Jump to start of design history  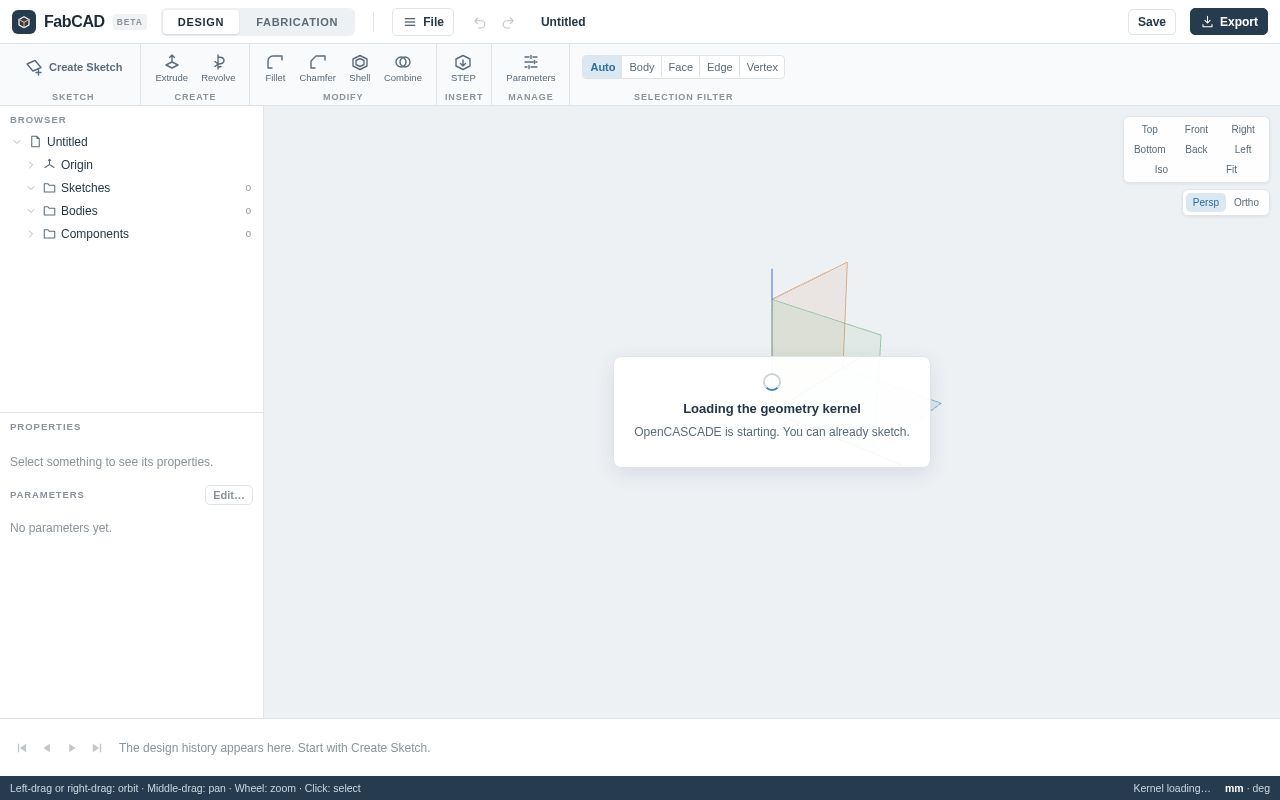click(22, 748)
